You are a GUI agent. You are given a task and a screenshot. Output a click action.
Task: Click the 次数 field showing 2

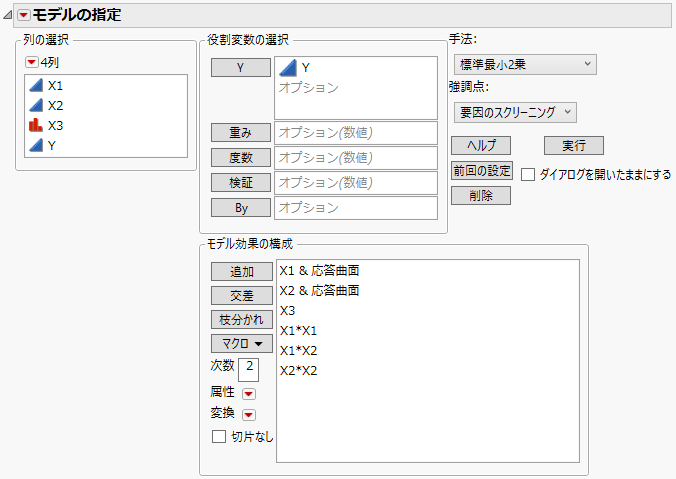(248, 369)
